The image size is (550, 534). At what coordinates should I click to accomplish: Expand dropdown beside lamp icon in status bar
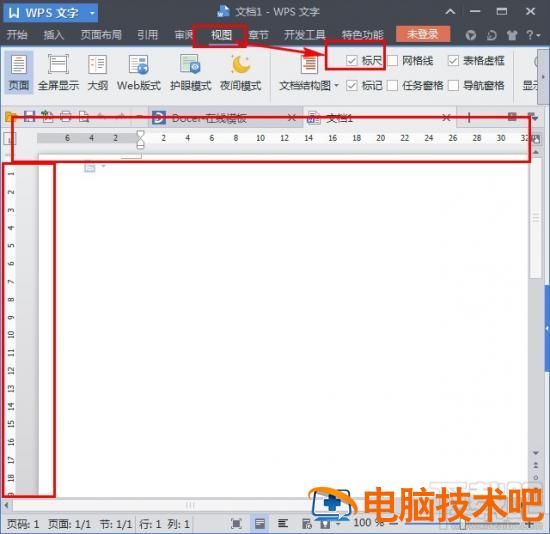(338, 524)
